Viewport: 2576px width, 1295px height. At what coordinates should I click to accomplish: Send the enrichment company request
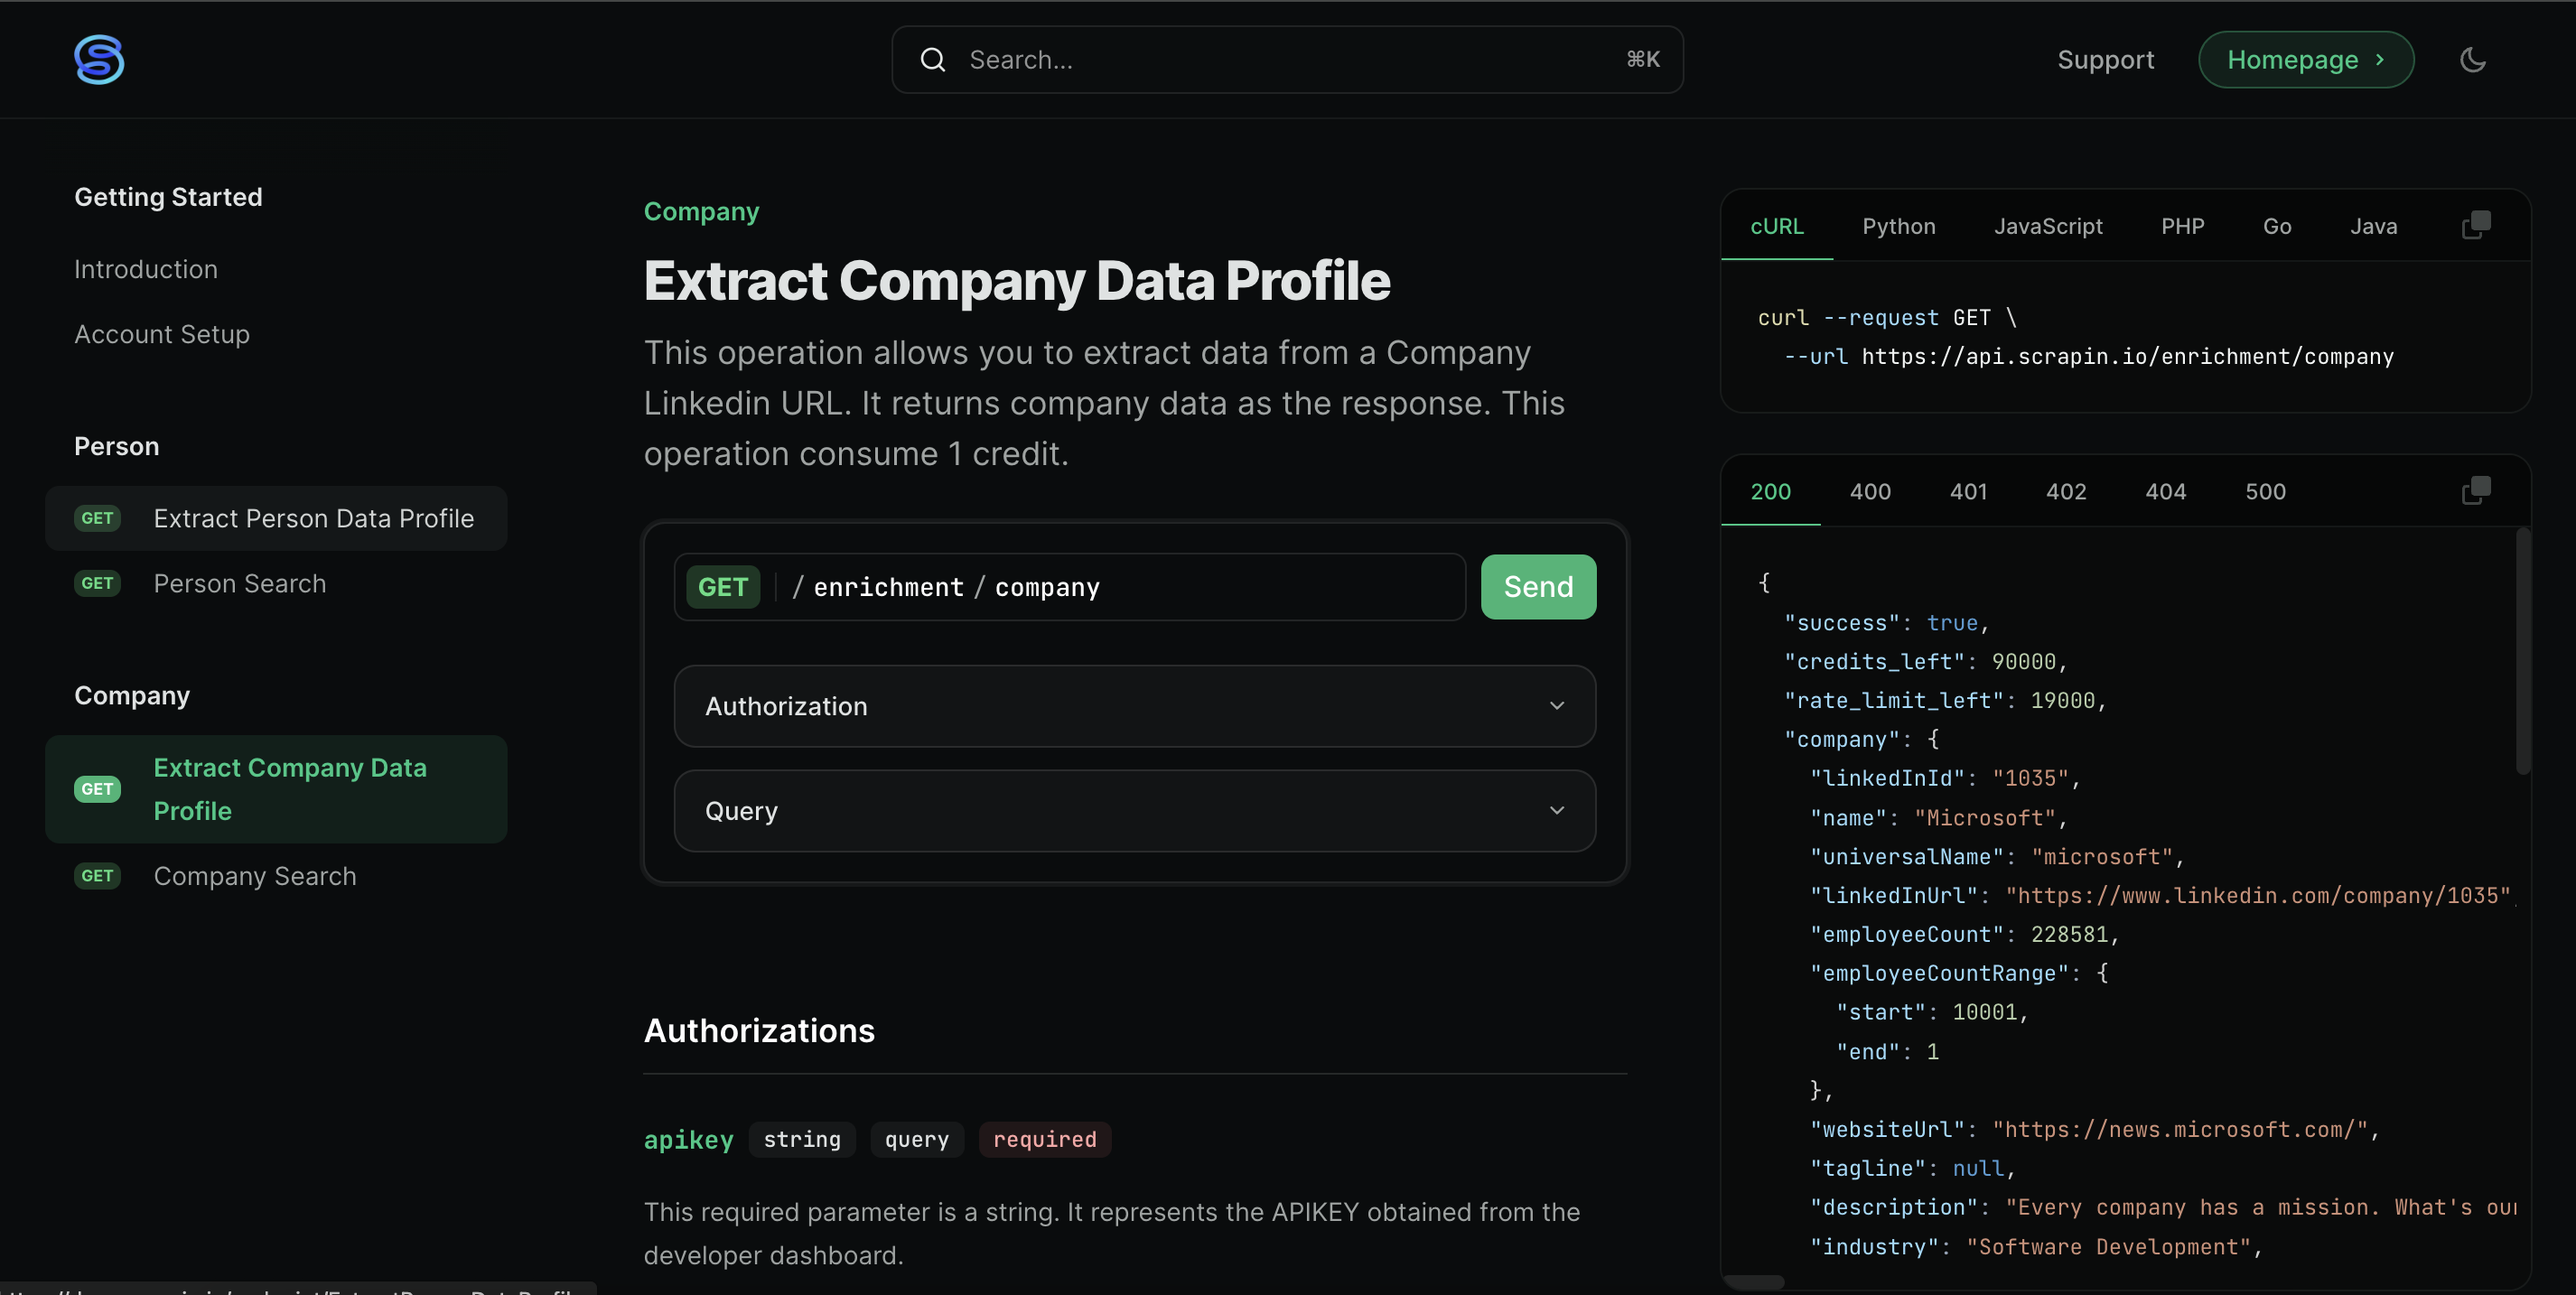[1538, 587]
